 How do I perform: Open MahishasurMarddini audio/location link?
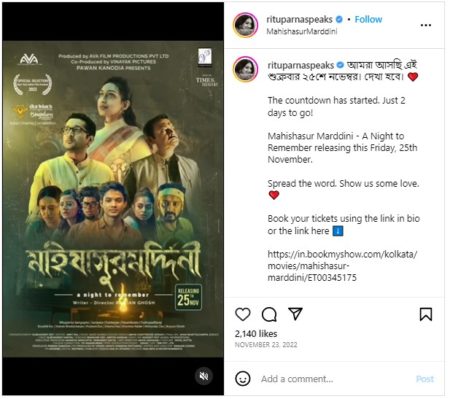pyautogui.click(x=302, y=31)
